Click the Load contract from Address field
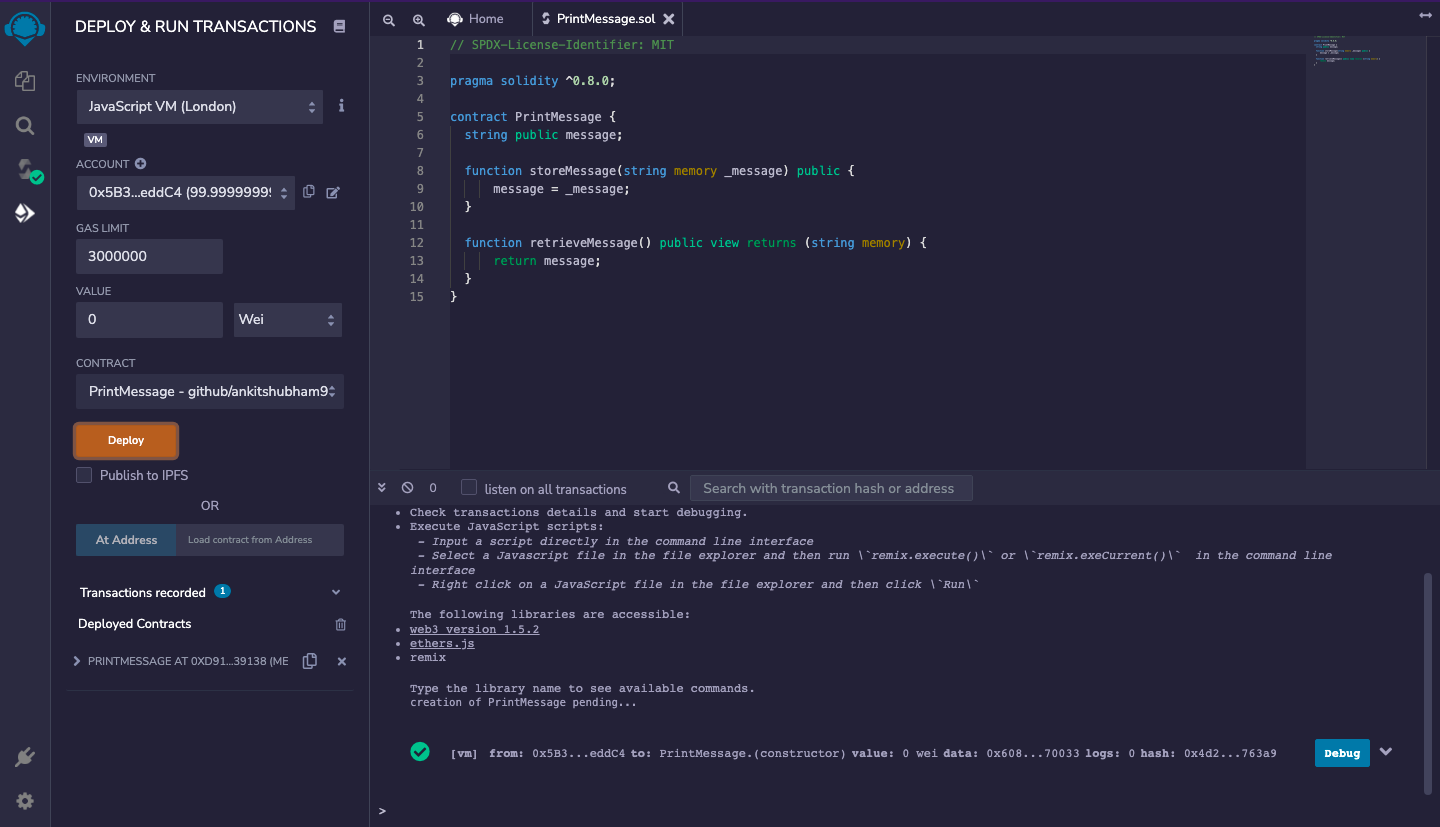 (x=260, y=540)
